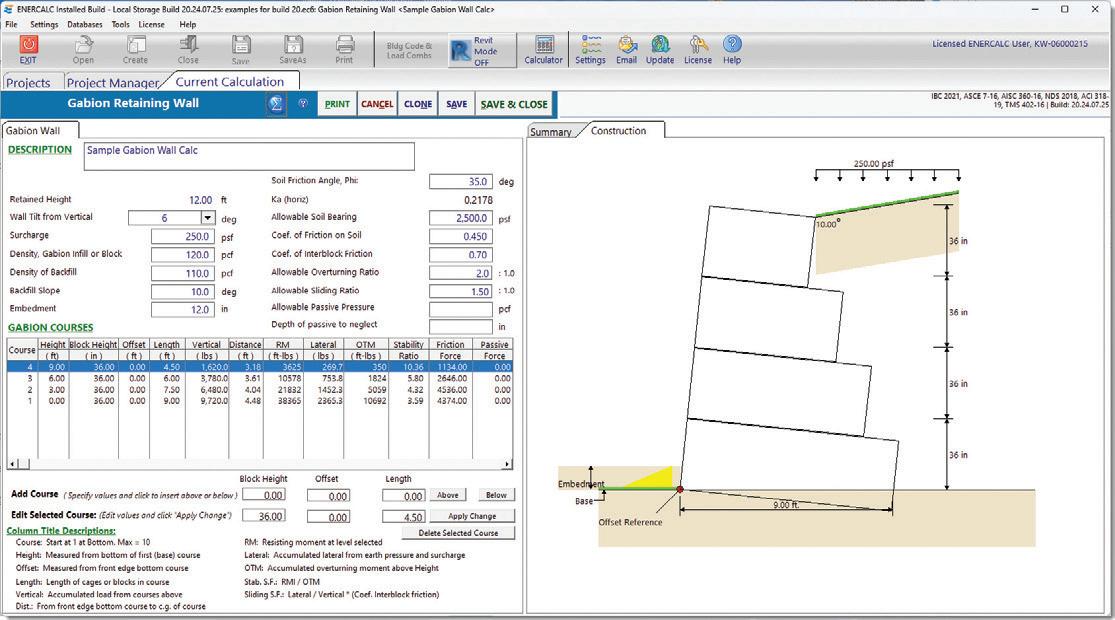Image resolution: width=1115 pixels, height=620 pixels.
Task: Expand the Wall Tilt from Vertical dropdown
Action: click(208, 218)
